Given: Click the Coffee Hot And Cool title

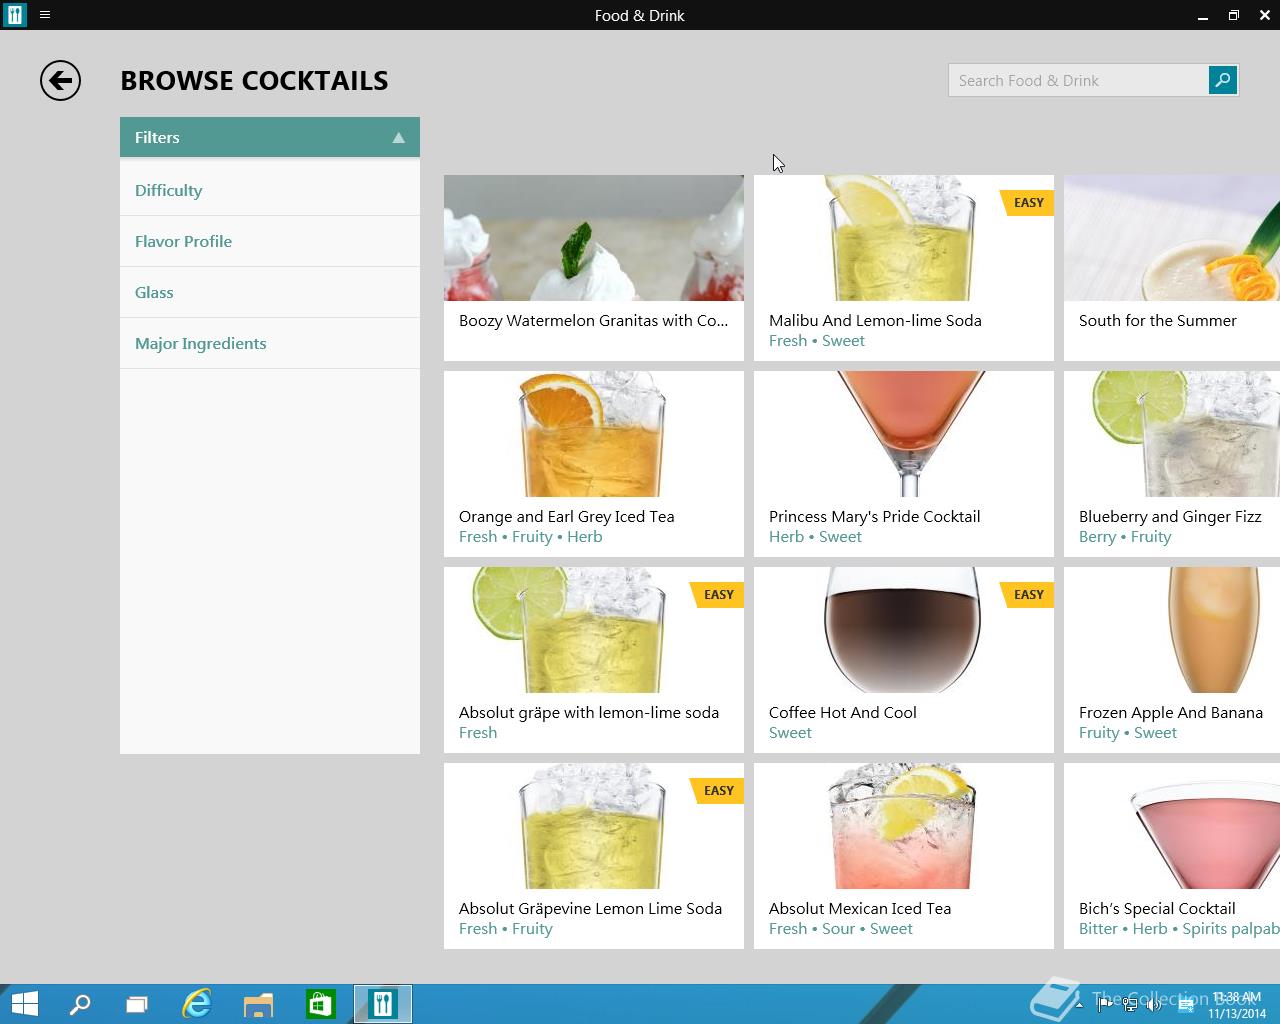Looking at the screenshot, I should point(842,713).
